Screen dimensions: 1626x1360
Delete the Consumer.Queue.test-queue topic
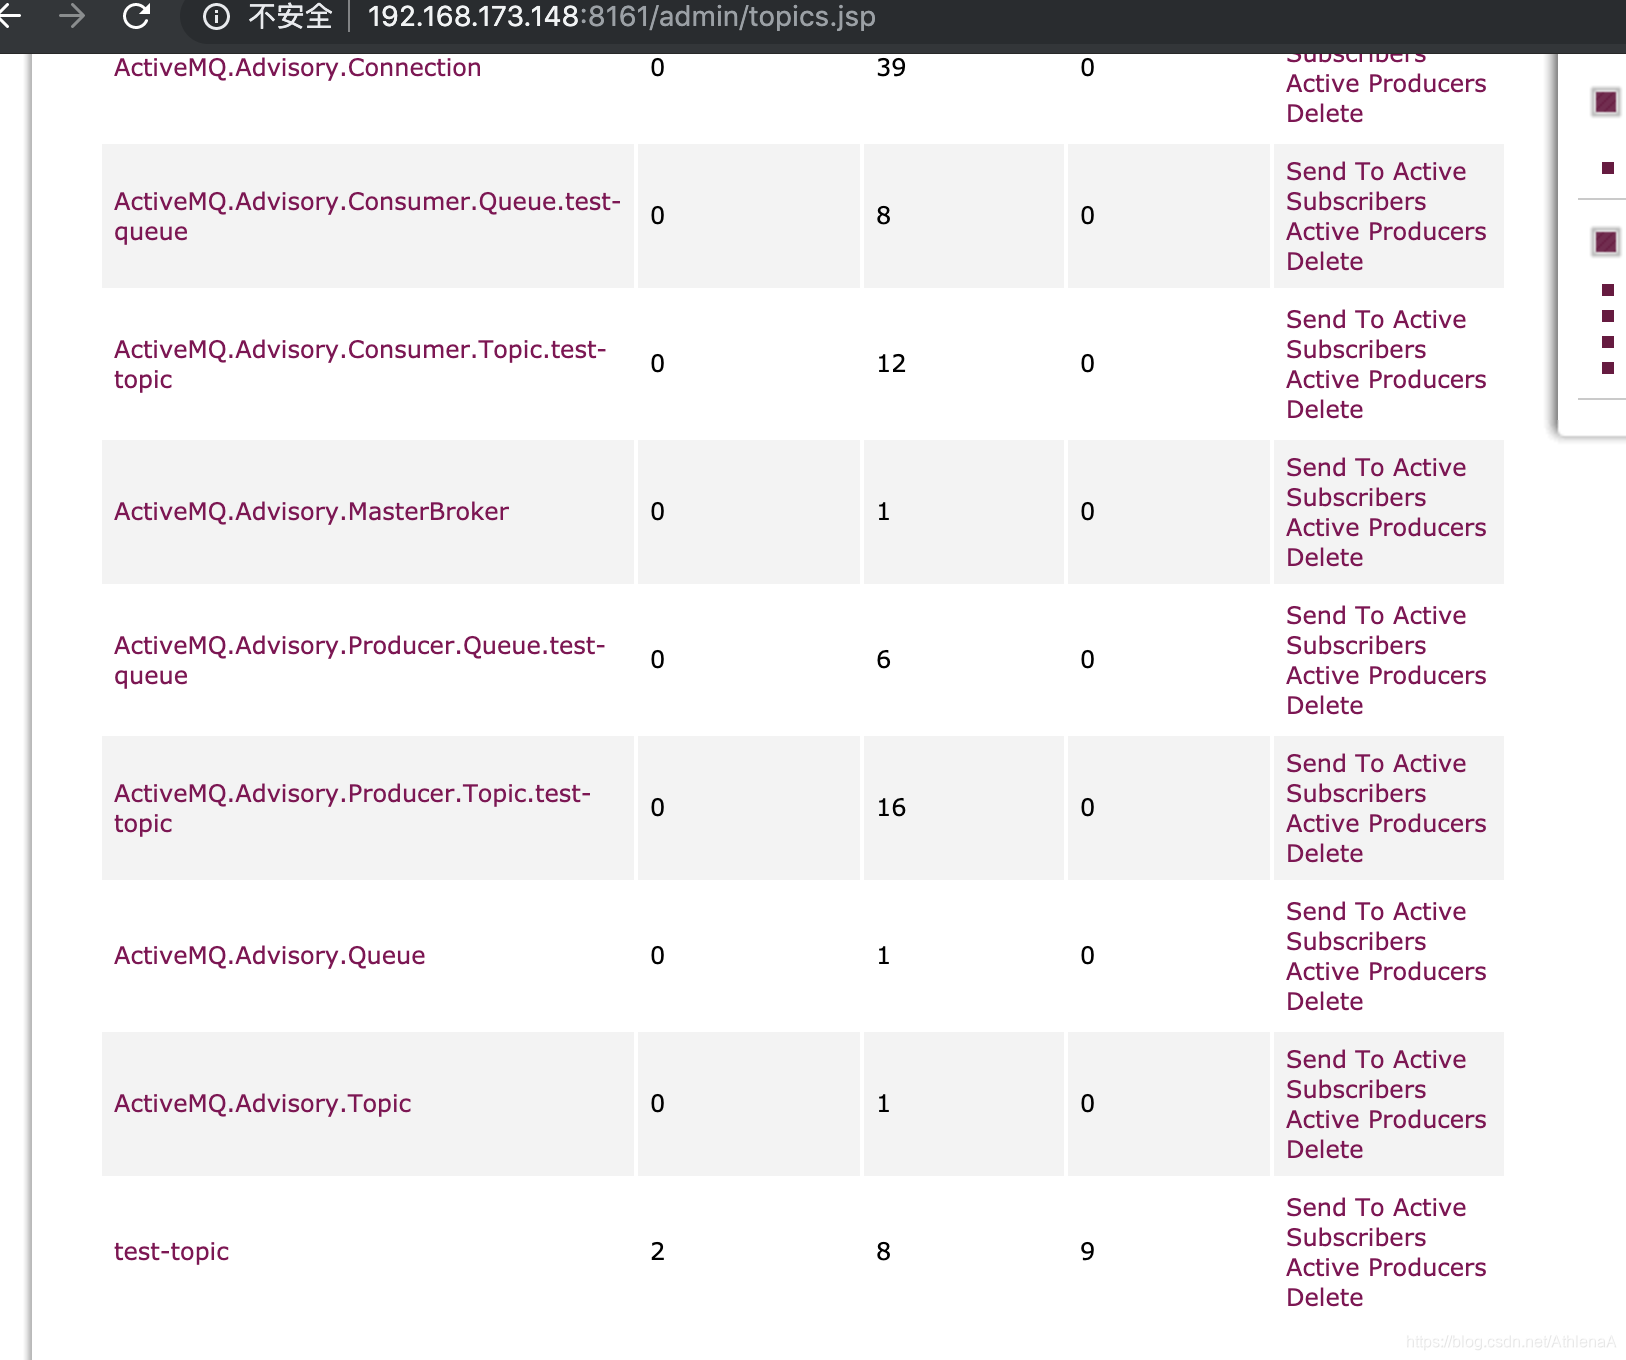click(1324, 261)
